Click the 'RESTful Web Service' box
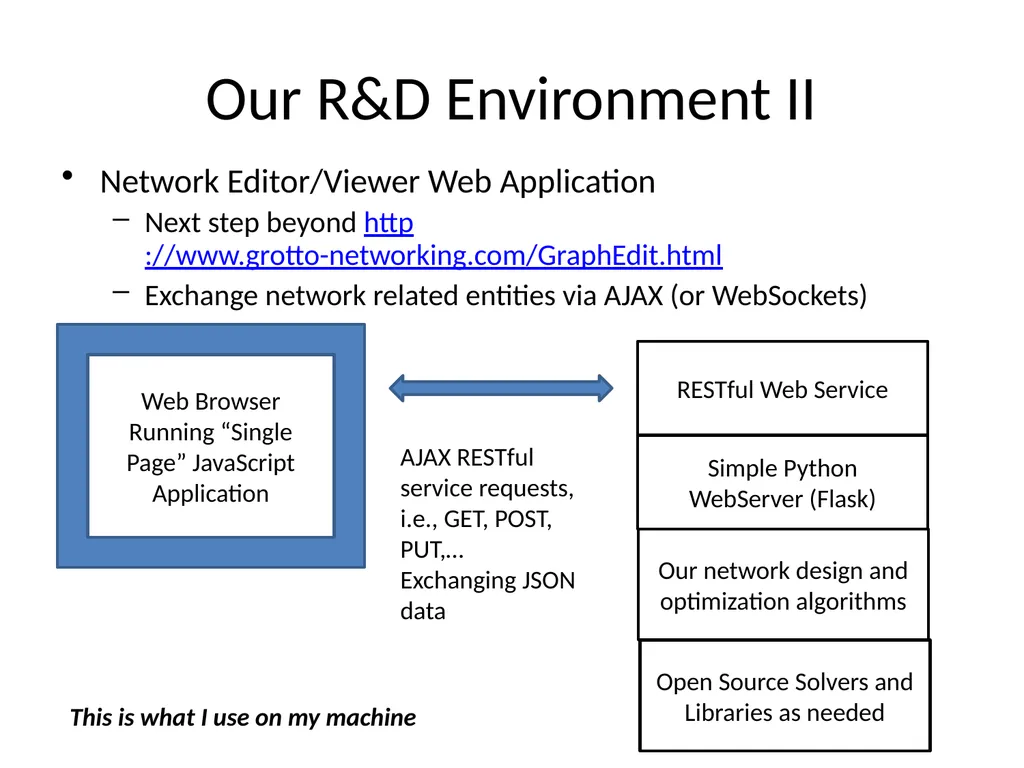1024x768 pixels. (x=782, y=388)
